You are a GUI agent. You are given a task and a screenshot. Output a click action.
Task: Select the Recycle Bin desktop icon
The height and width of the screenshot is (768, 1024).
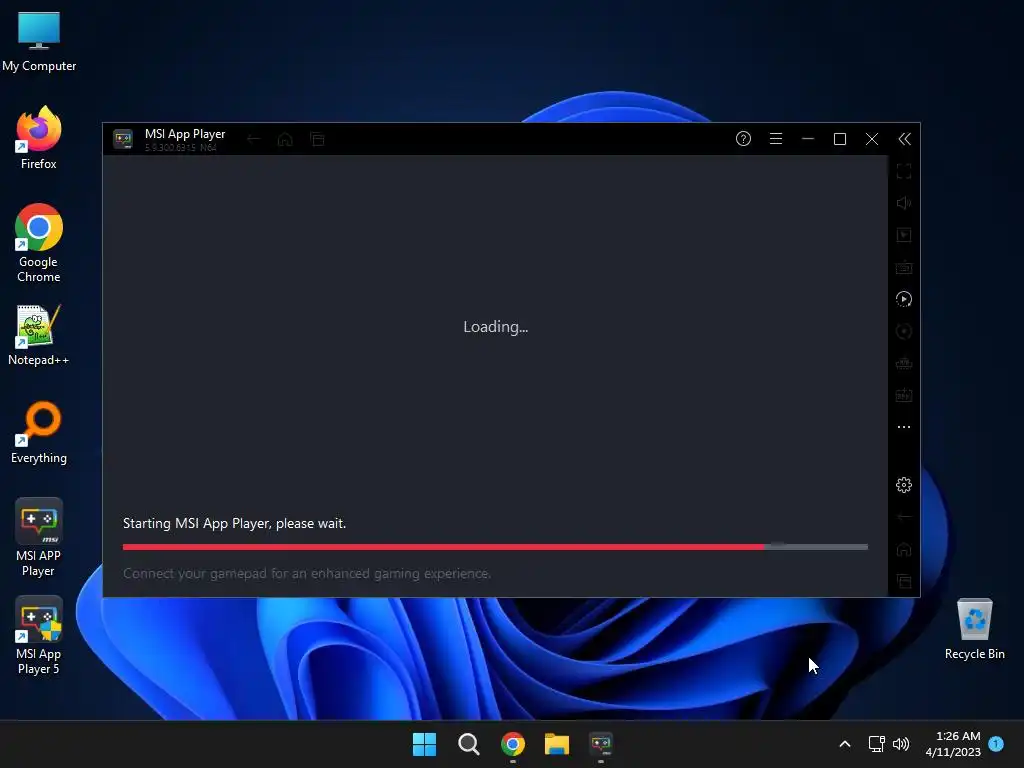[974, 629]
